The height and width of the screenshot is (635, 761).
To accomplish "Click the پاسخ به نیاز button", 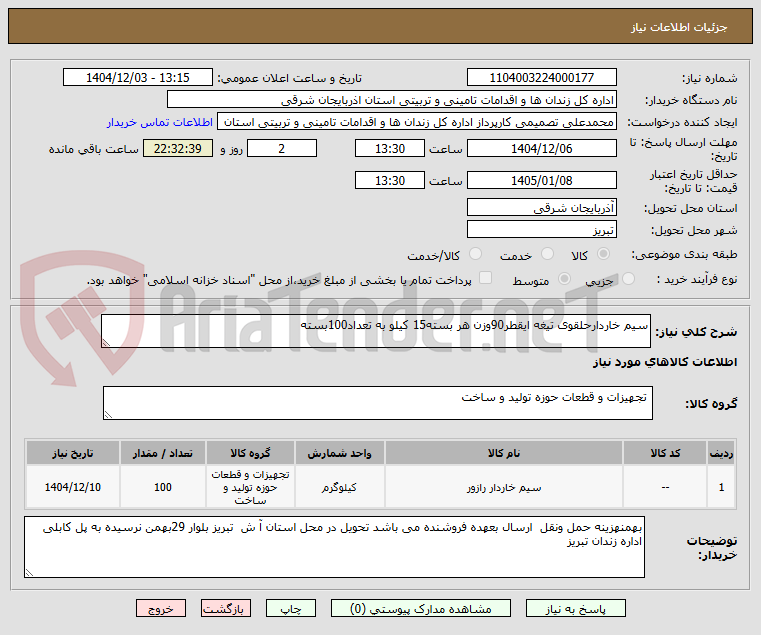I will [x=576, y=608].
